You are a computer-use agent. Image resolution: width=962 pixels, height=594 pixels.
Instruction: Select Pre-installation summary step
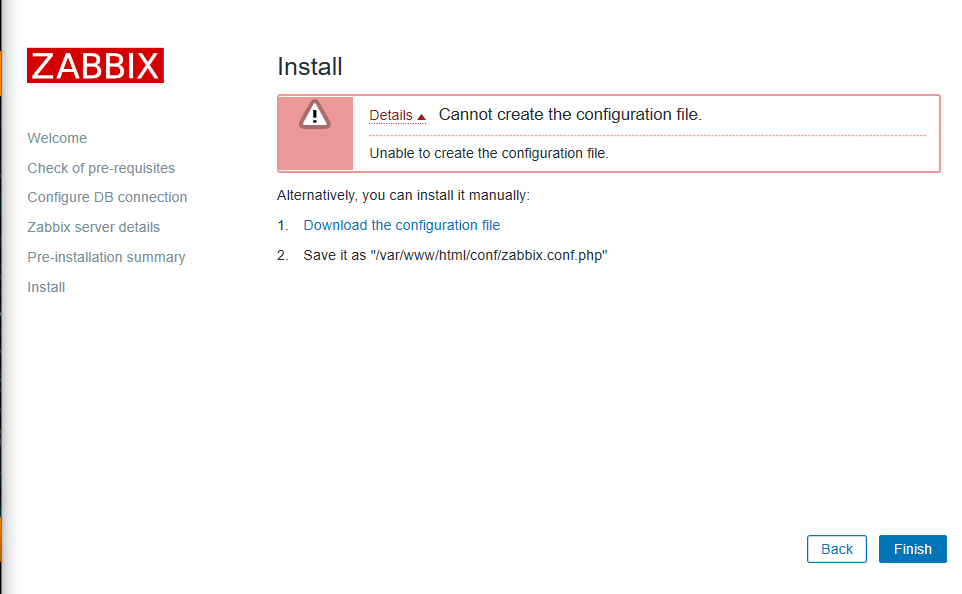point(106,257)
